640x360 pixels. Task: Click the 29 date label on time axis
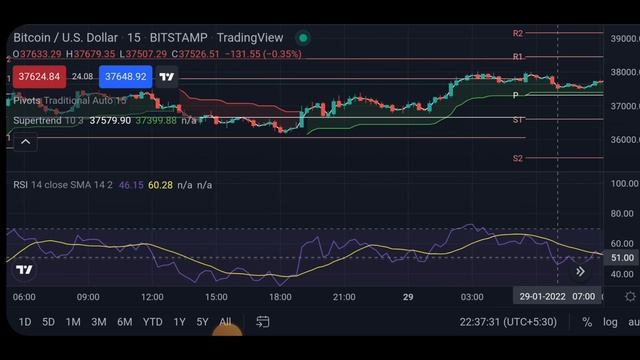coord(408,297)
